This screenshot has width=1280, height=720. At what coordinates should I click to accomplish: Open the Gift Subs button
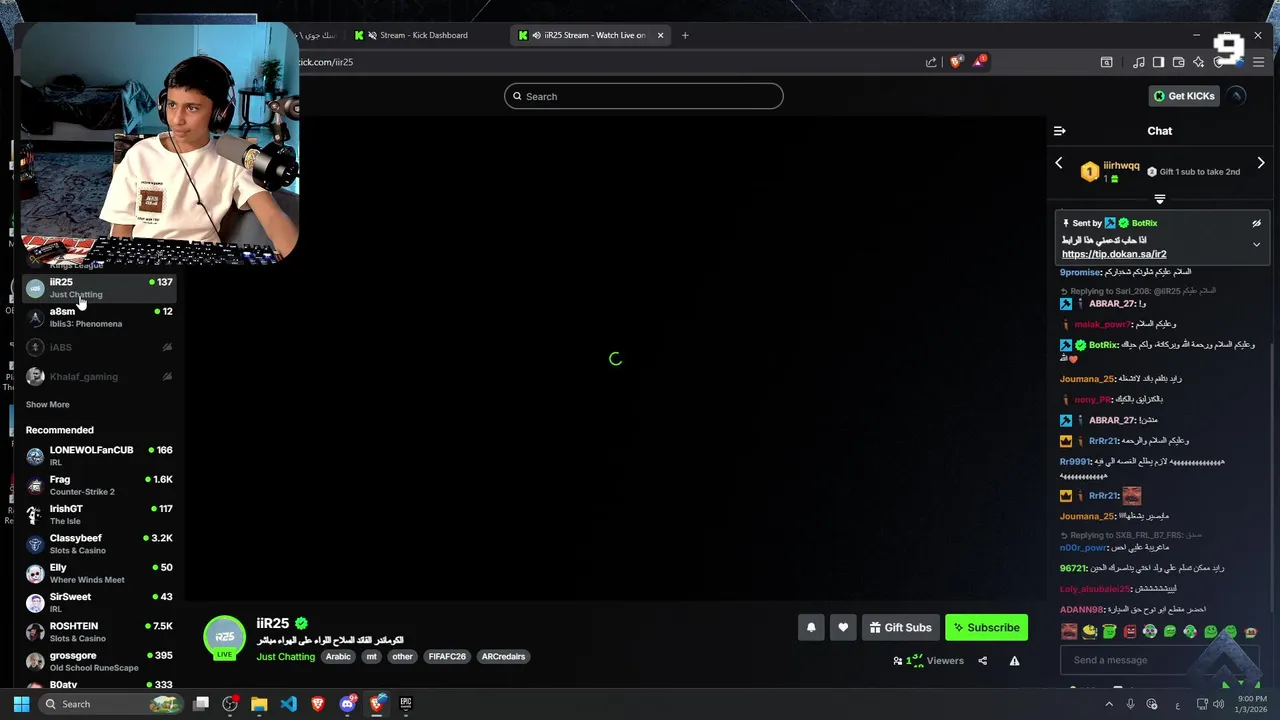[x=900, y=628]
